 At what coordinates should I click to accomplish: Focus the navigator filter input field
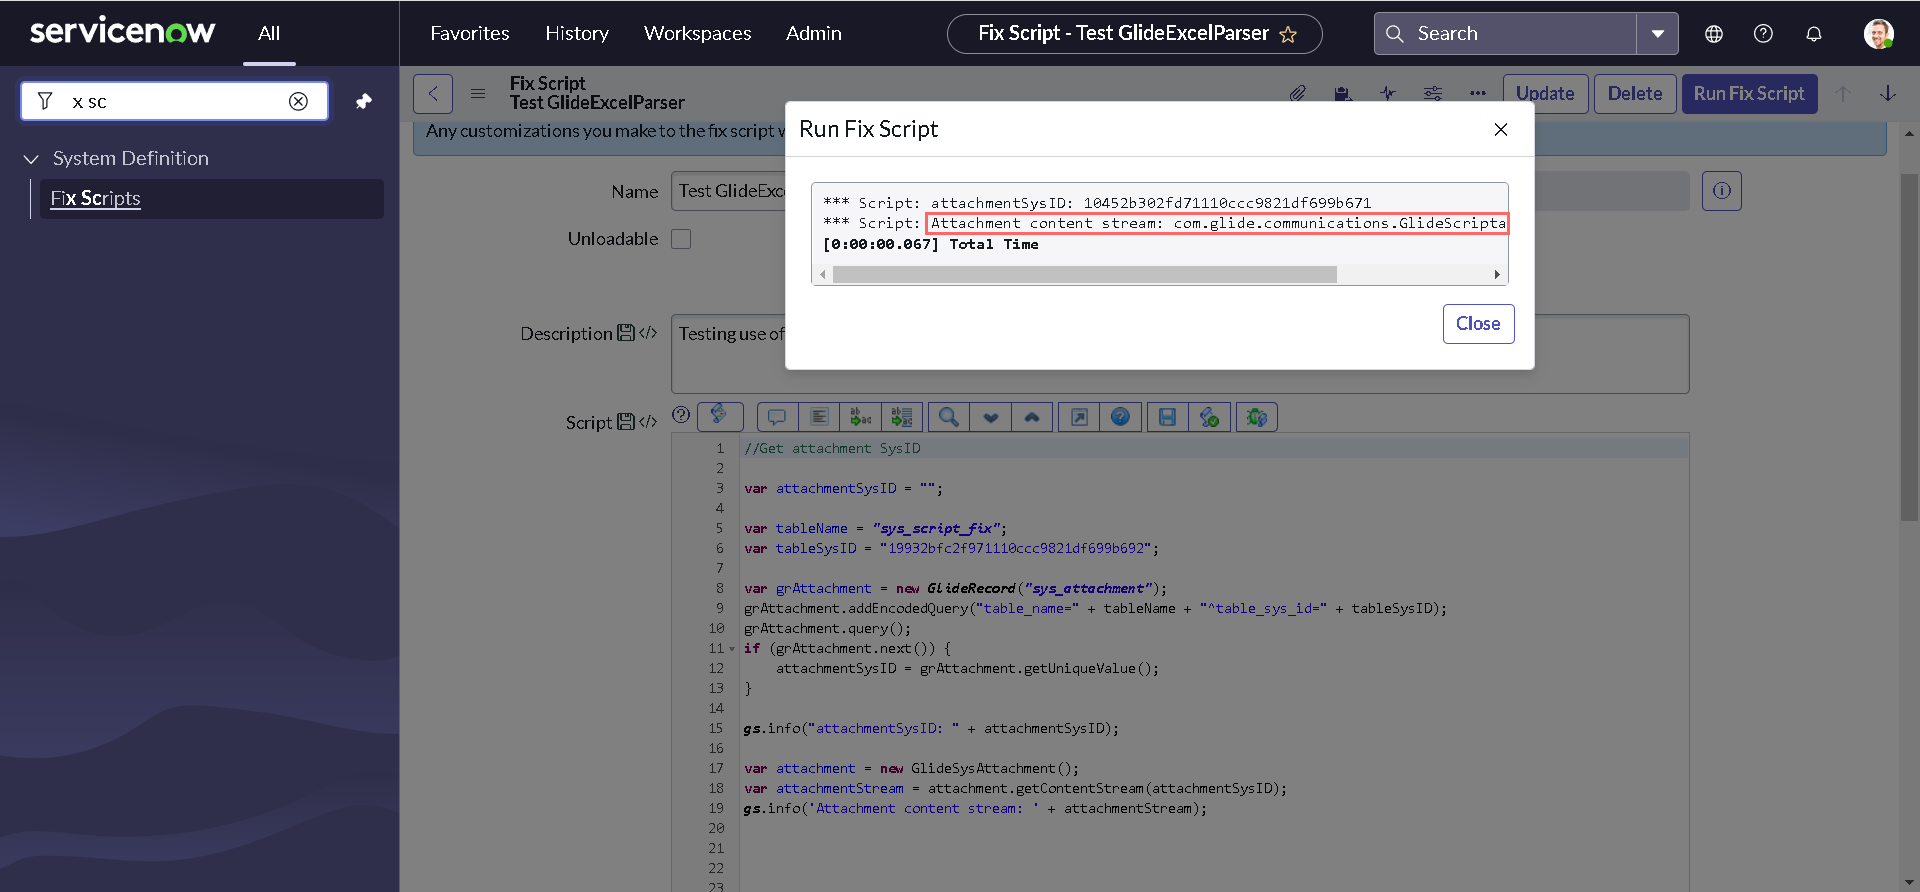(175, 101)
